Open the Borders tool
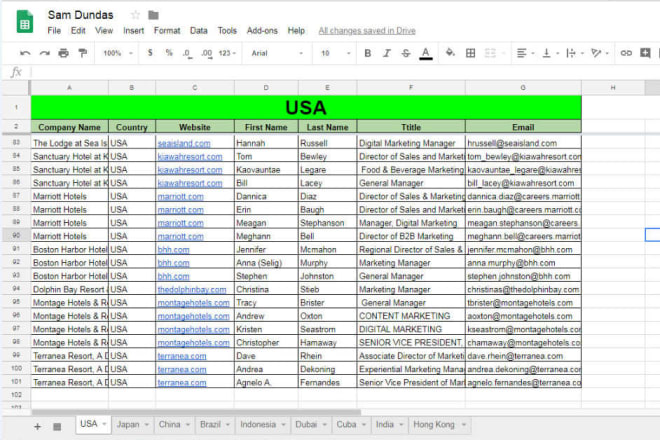This screenshot has width=660, height=440. point(471,53)
